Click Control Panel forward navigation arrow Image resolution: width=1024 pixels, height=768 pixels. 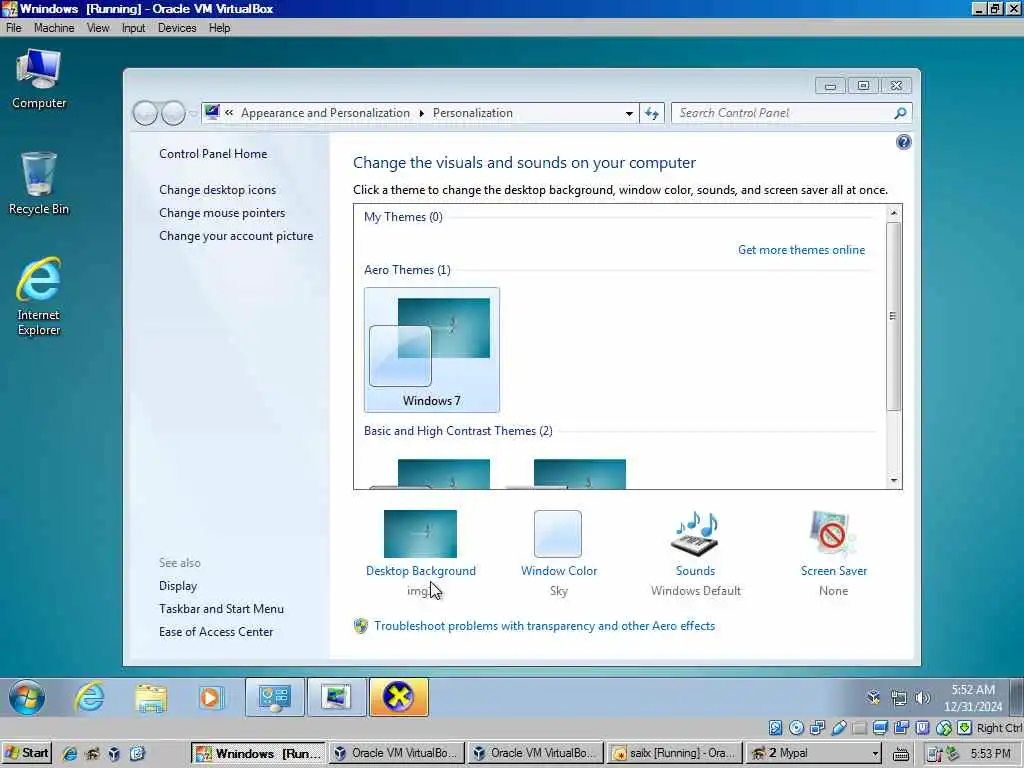click(x=173, y=113)
